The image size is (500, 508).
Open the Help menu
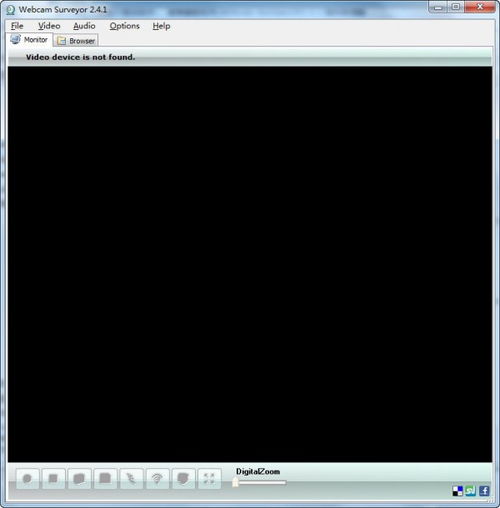[x=161, y=26]
